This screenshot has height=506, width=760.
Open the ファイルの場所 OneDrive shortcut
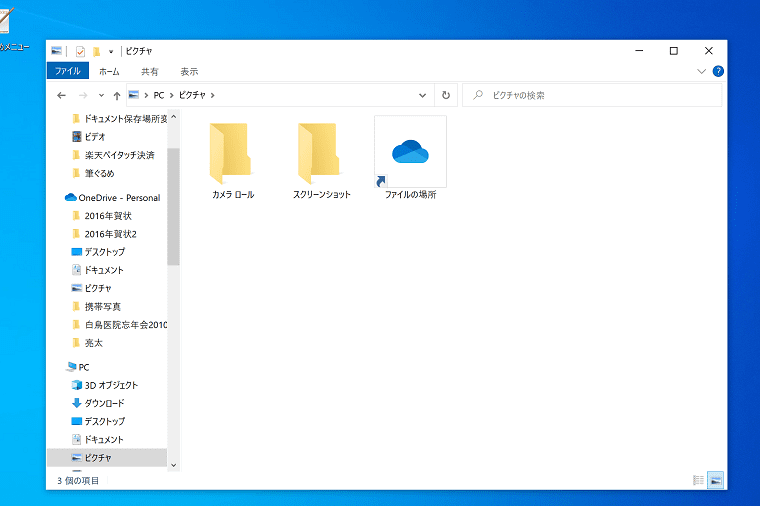coord(411,158)
